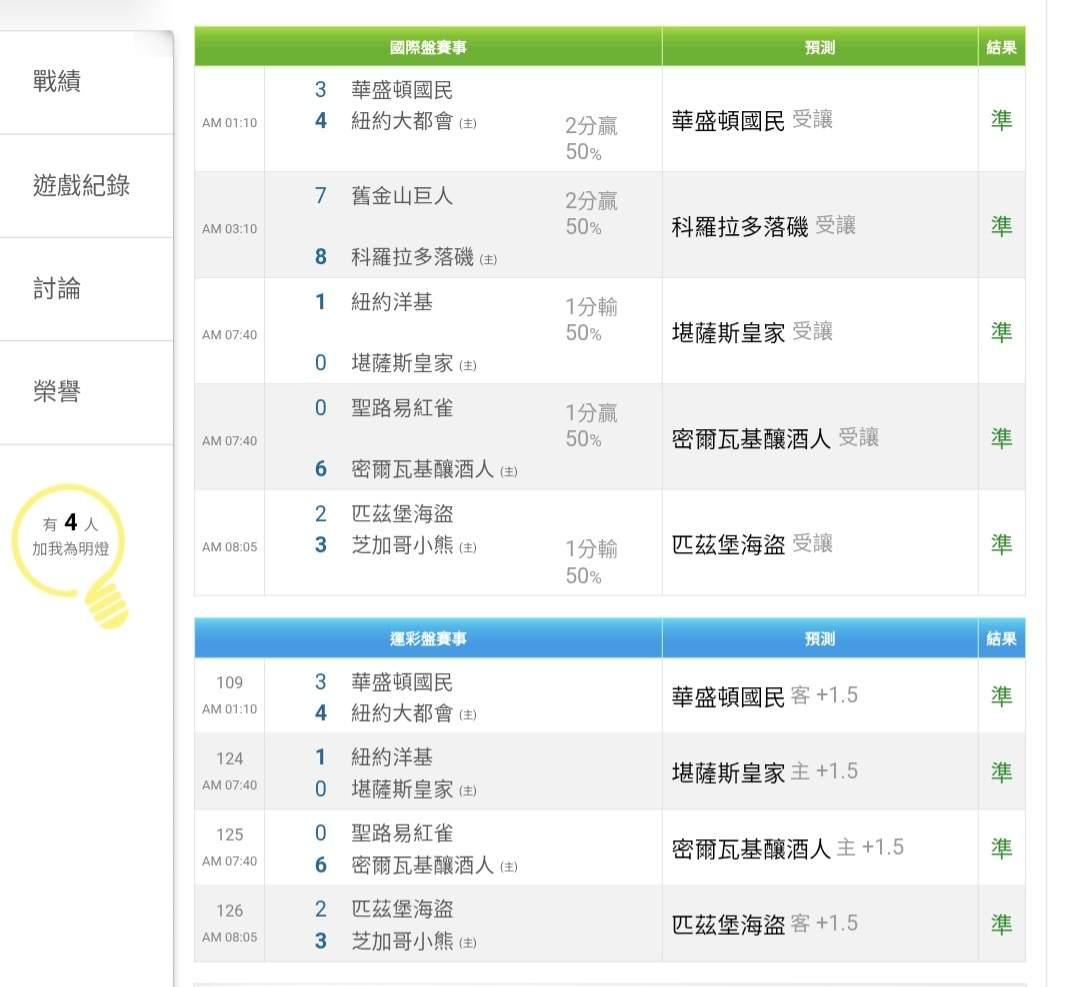Click 華盛頓國民 客 +1.5 prediction
This screenshot has width=1080, height=987.
[x=764, y=696]
